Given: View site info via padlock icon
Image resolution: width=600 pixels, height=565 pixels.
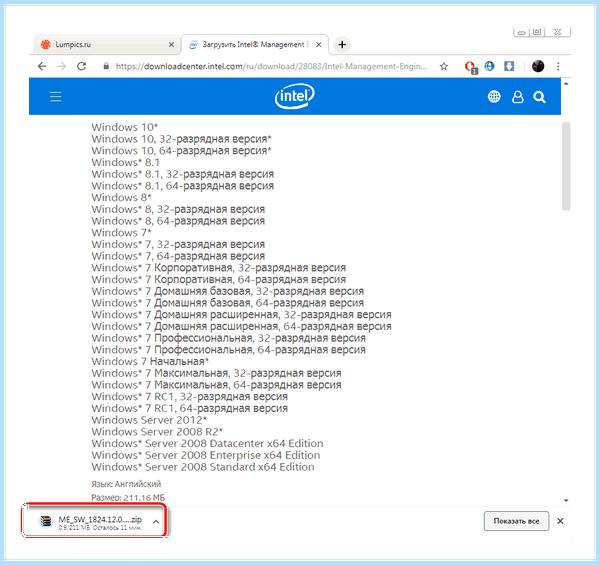Looking at the screenshot, I should click(106, 66).
